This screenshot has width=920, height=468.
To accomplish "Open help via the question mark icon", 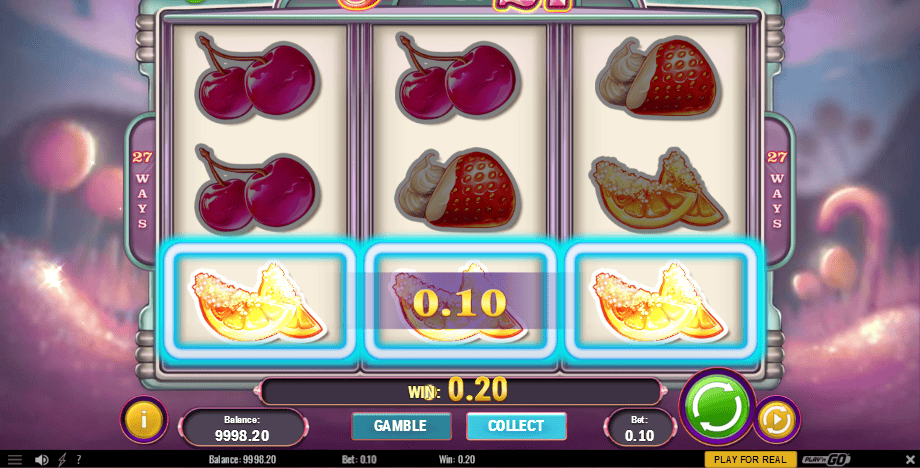I will pos(79,460).
